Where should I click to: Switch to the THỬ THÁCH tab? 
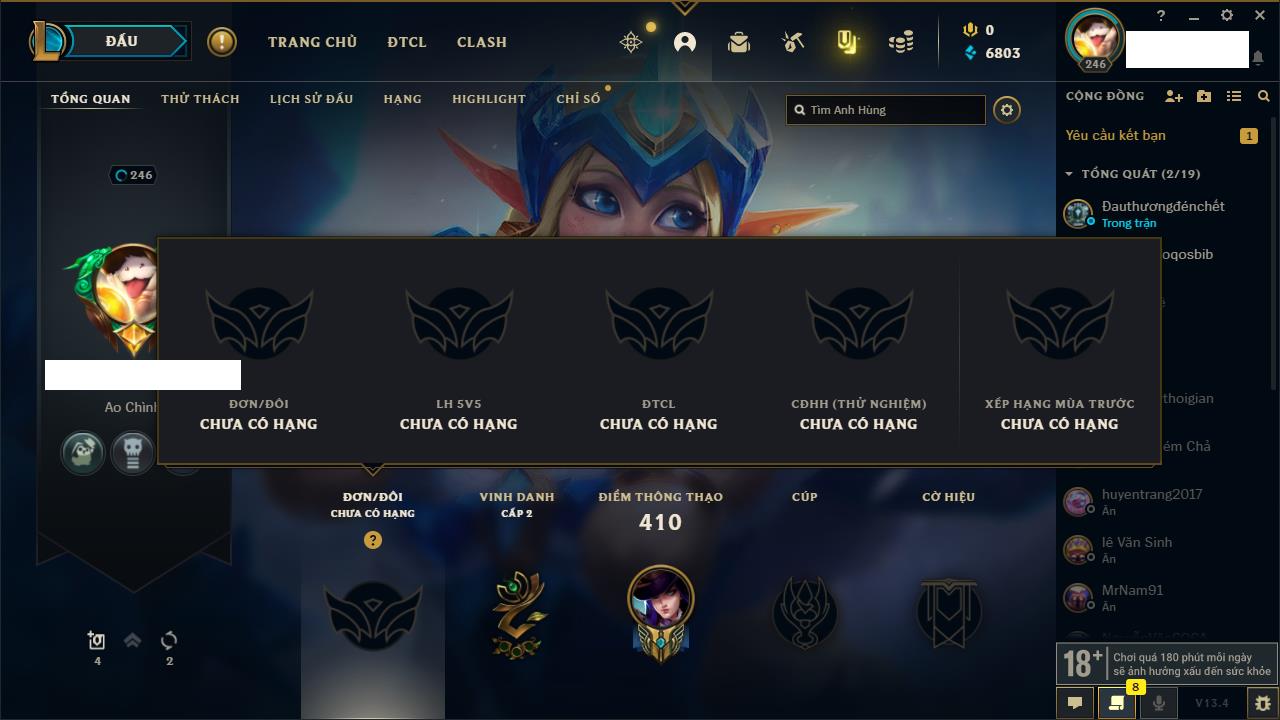(x=200, y=99)
